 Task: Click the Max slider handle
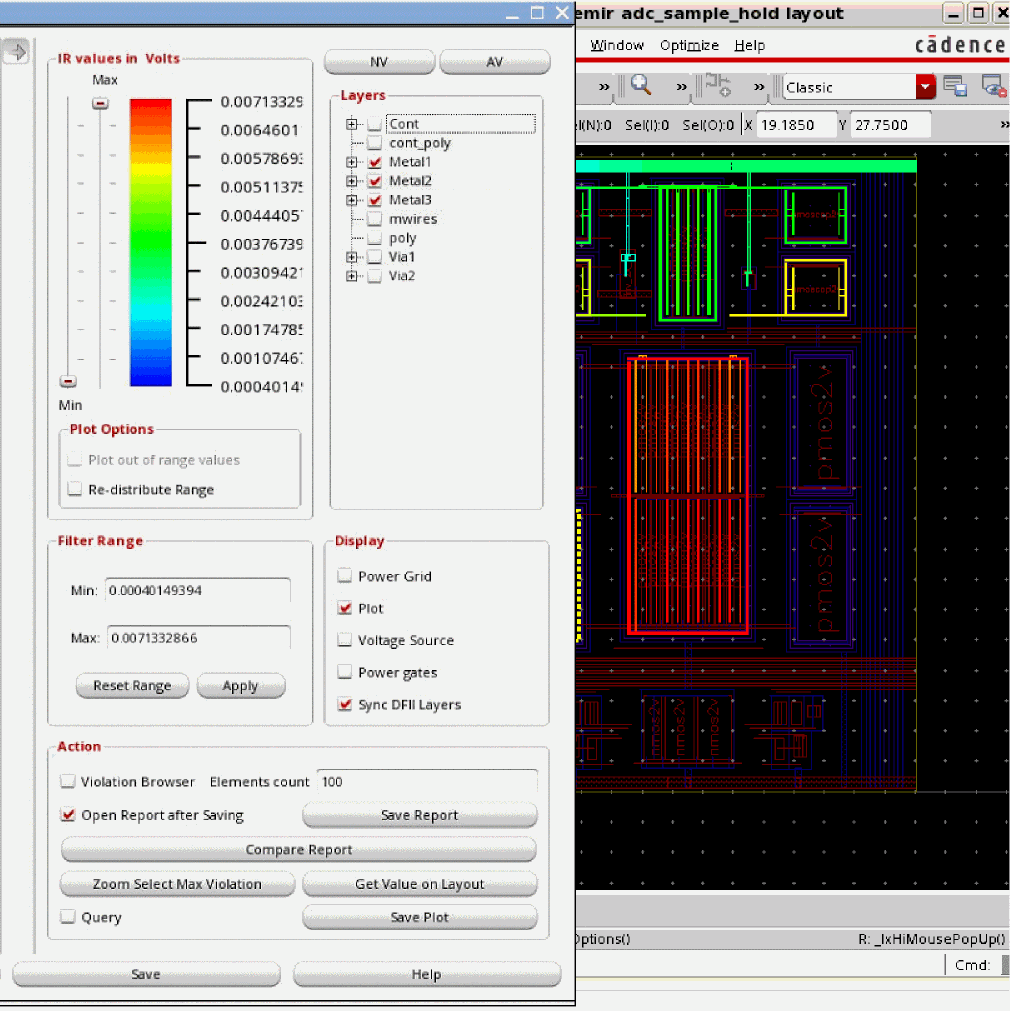pos(100,103)
